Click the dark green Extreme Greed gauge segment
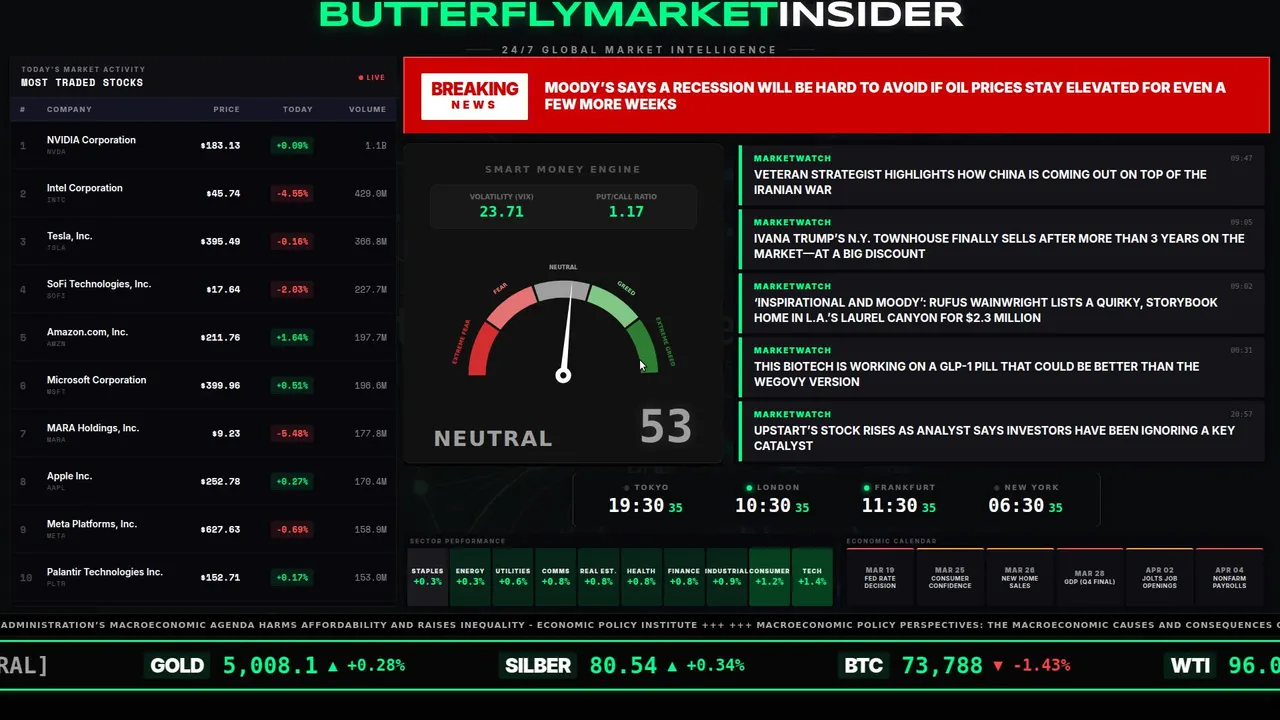This screenshot has height=720, width=1280. pyautogui.click(x=643, y=347)
